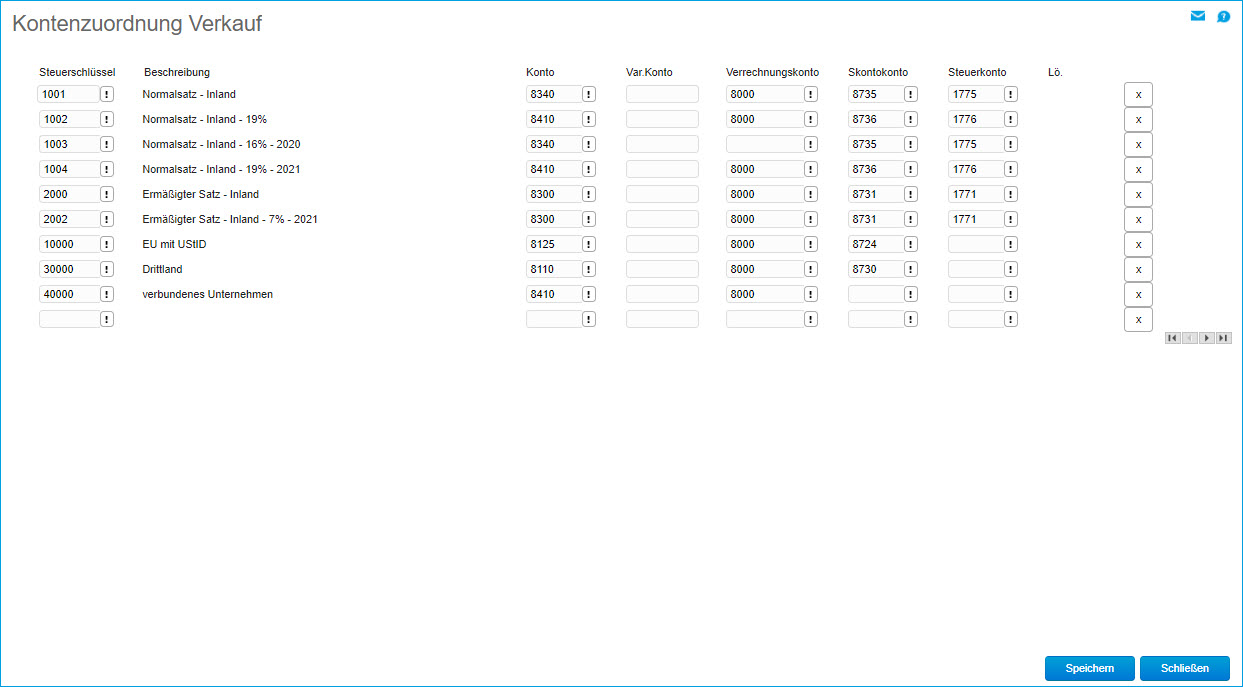Open Konto lookup in Normalsatz - Inland row
The image size is (1243, 687).
tap(589, 94)
